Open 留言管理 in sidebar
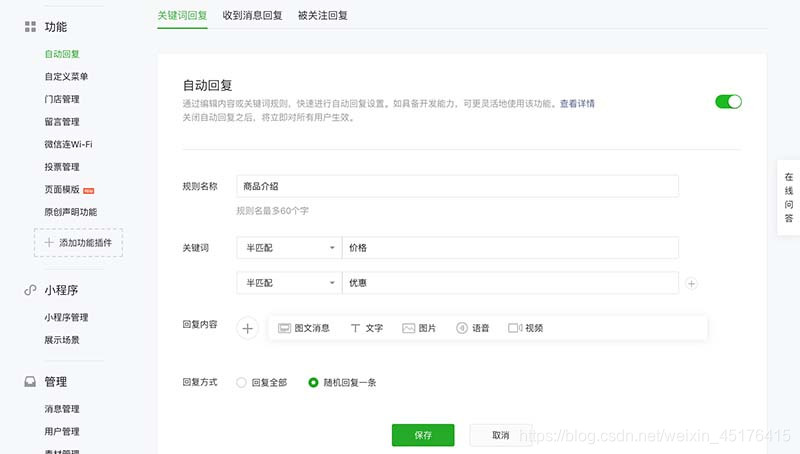This screenshot has height=454, width=800. tap(62, 121)
